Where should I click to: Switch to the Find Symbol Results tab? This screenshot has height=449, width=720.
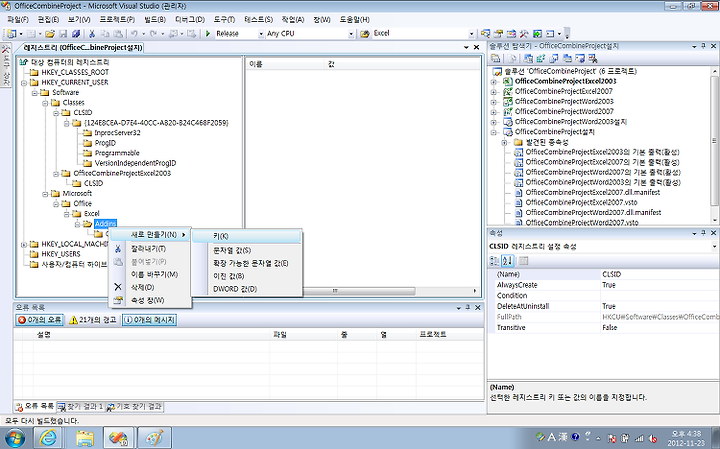(135, 407)
